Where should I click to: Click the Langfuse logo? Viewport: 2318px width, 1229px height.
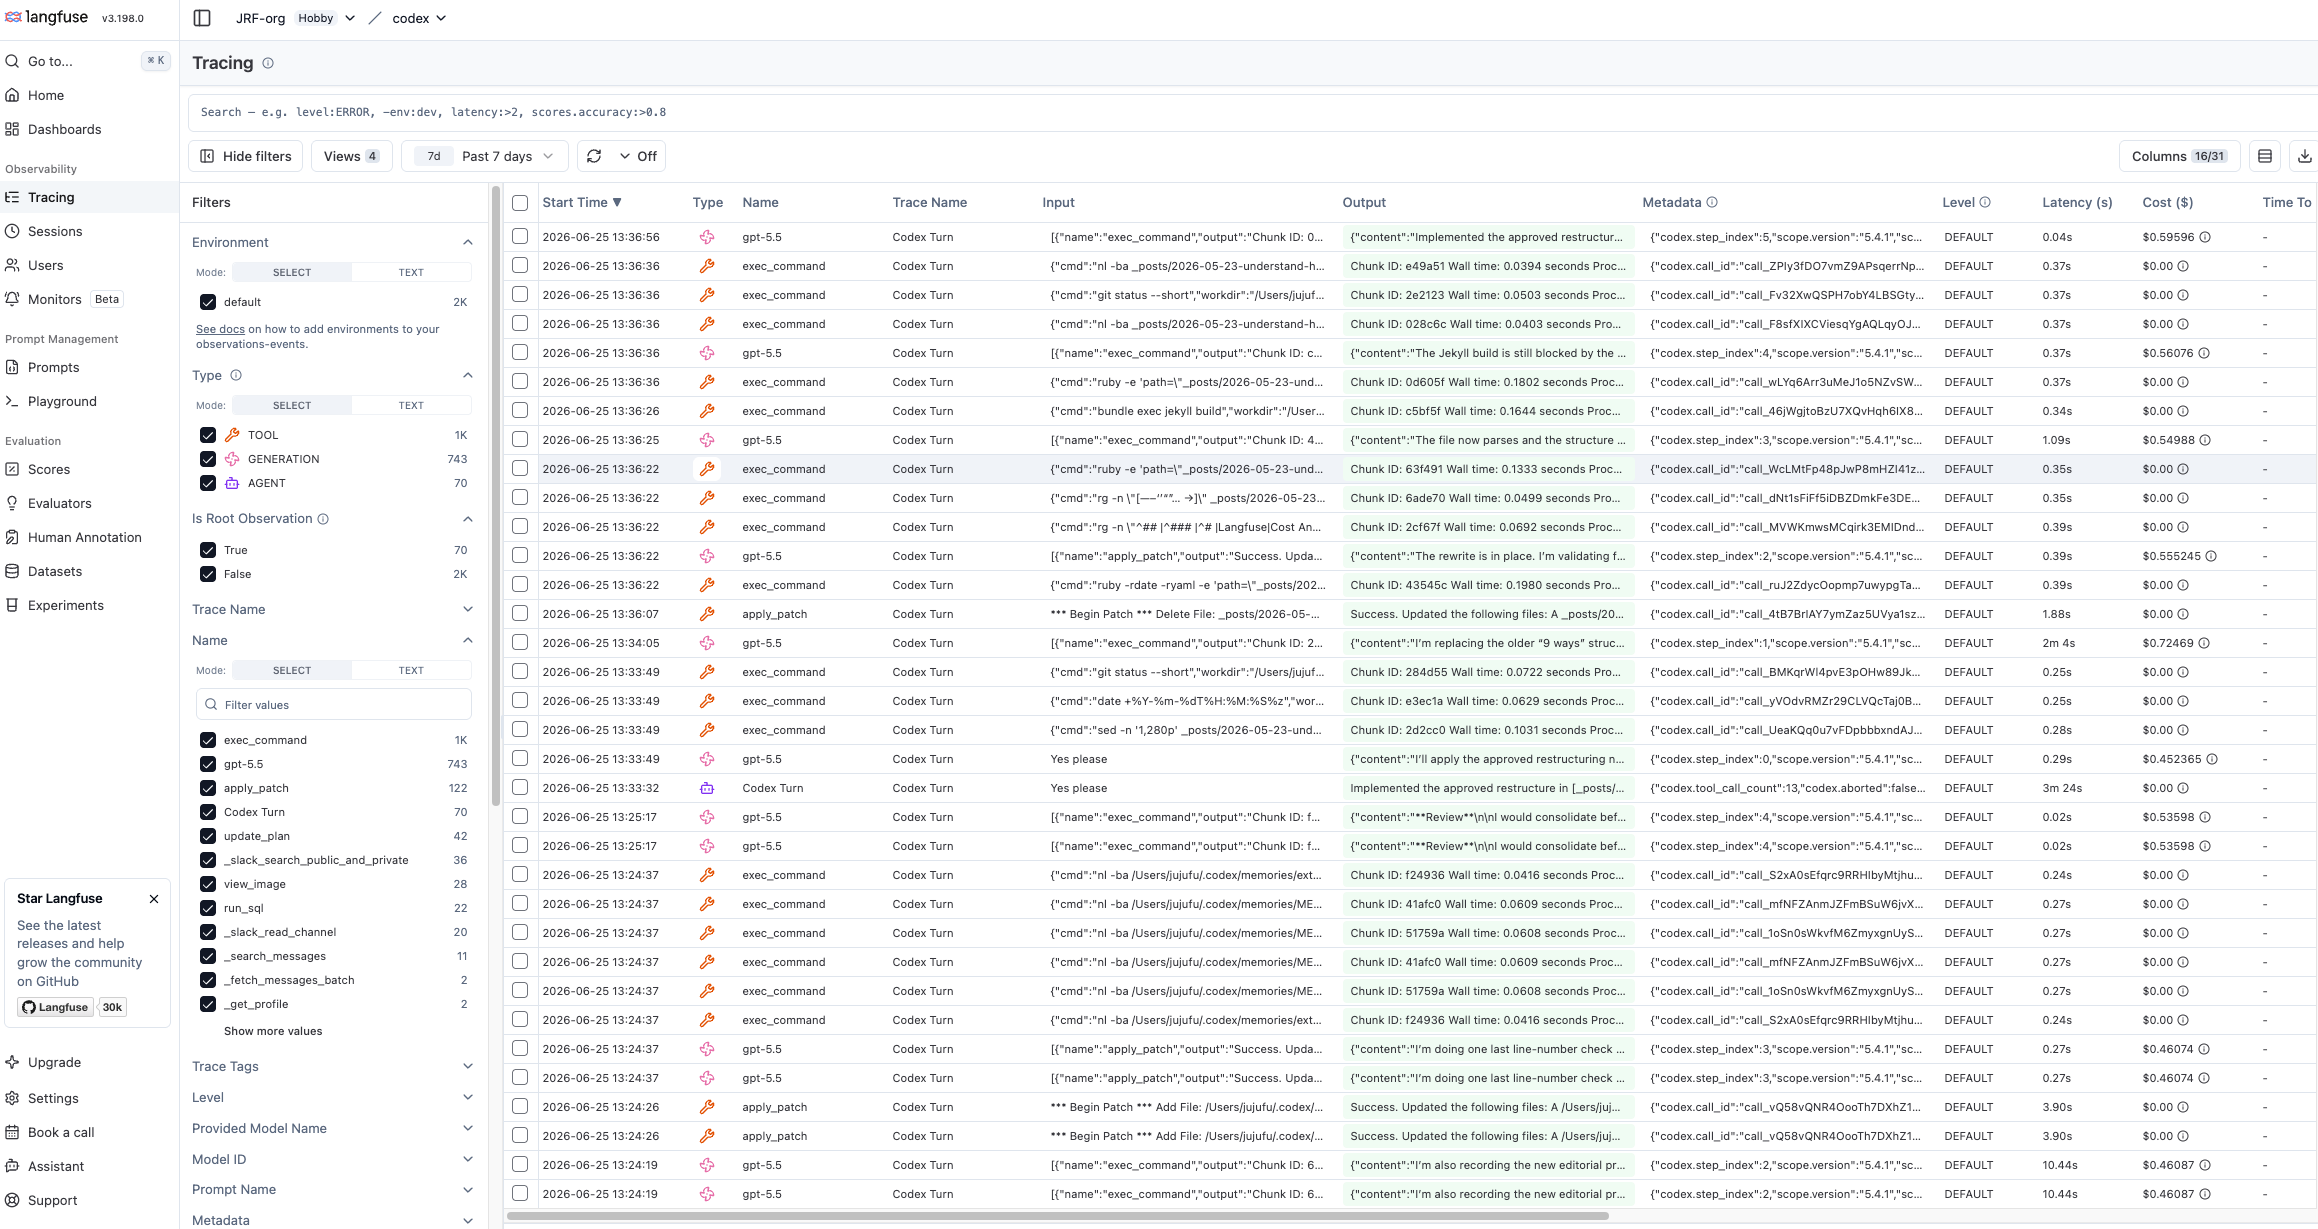coord(46,17)
